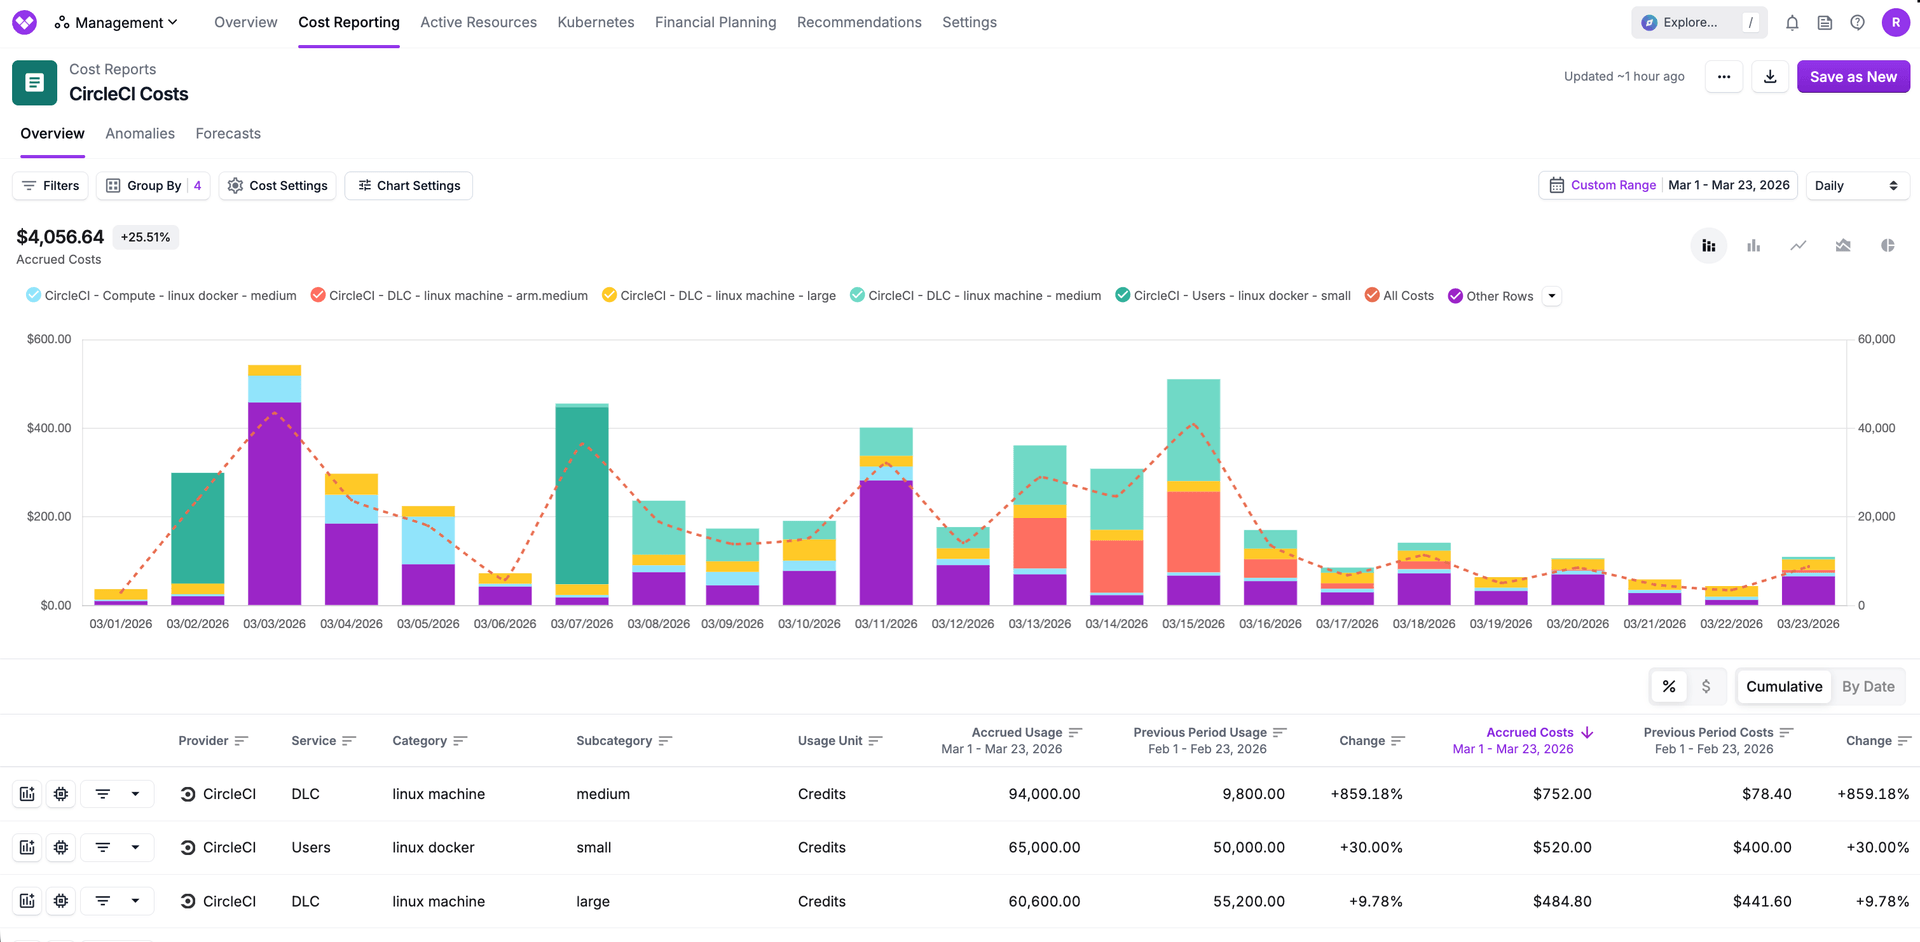Click the notifications bell icon
1920x942 pixels.
pyautogui.click(x=1792, y=22)
